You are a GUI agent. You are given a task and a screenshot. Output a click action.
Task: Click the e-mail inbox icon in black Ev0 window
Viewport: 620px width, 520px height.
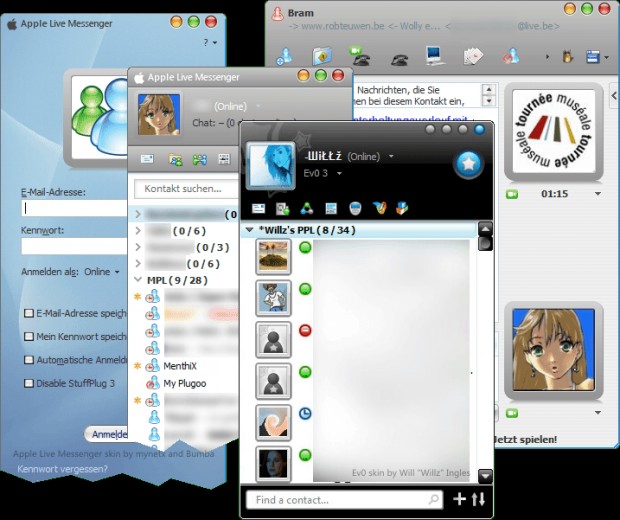tap(258, 208)
